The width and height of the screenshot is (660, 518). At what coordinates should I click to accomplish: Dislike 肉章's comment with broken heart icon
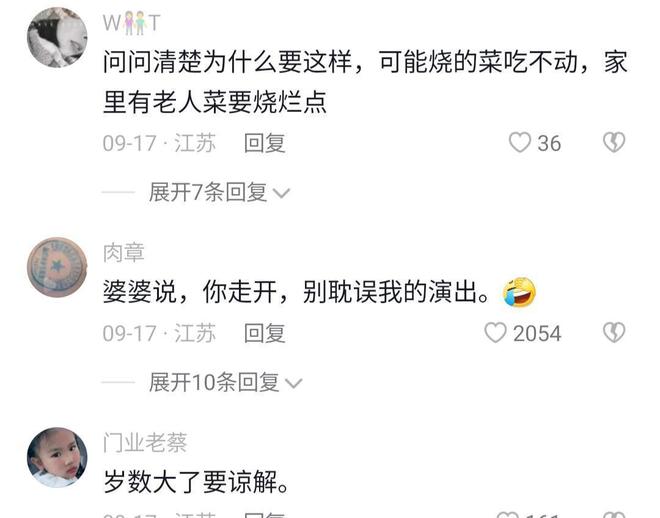point(614,332)
